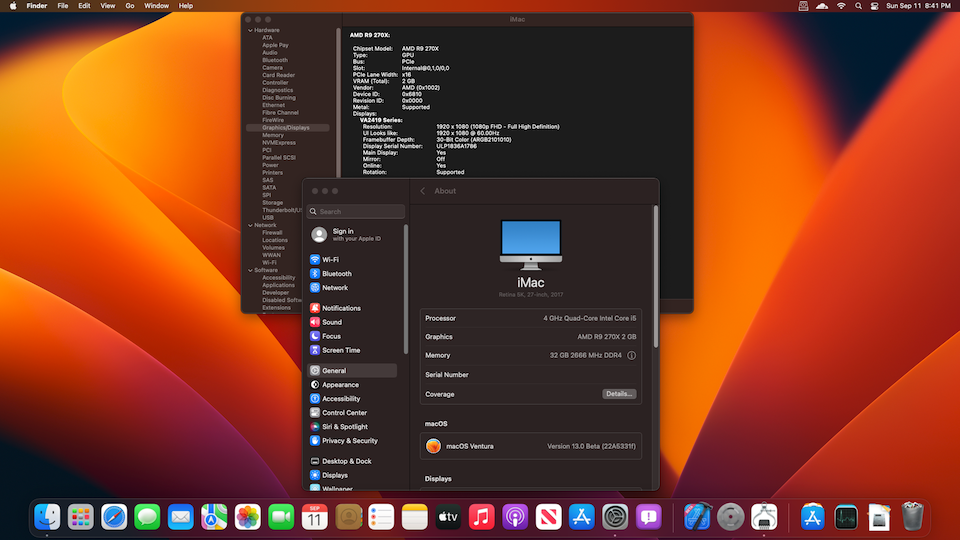Click the Coverage Details button
Image resolution: width=960 pixels, height=540 pixels.
[619, 394]
